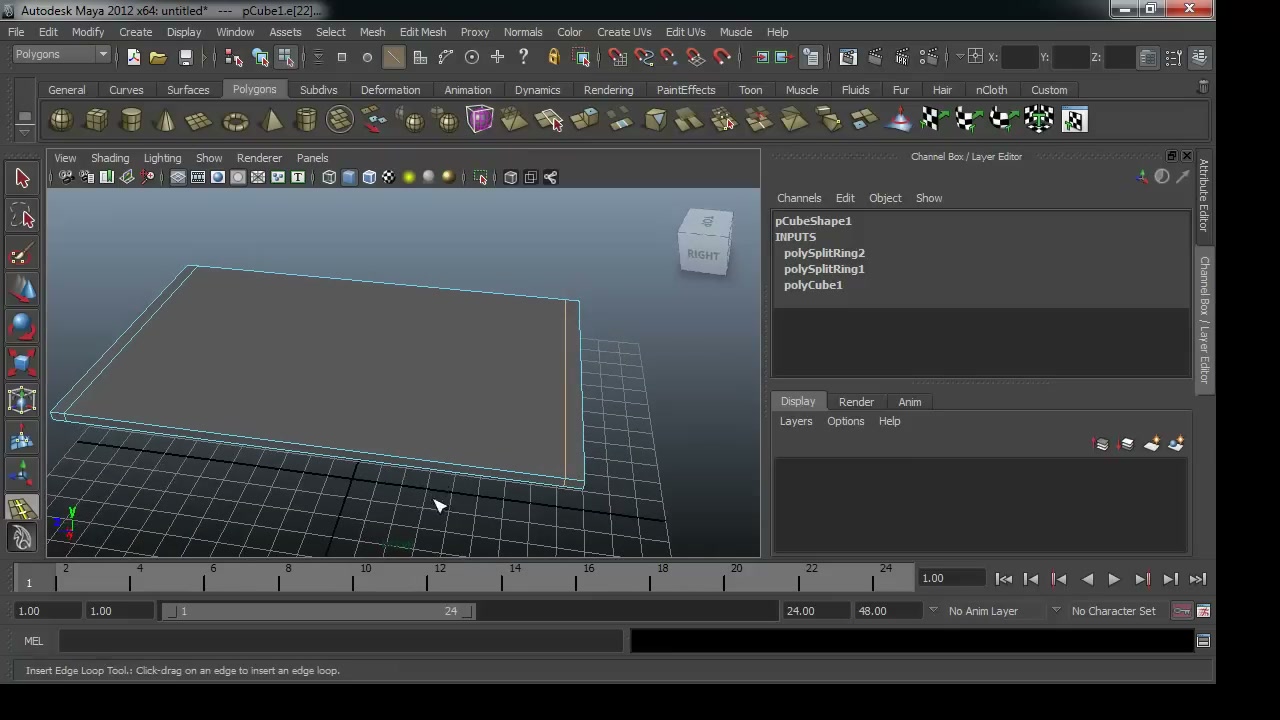The width and height of the screenshot is (1280, 720).
Task: Activate the Rotate tool sphere icon
Action: point(22,327)
